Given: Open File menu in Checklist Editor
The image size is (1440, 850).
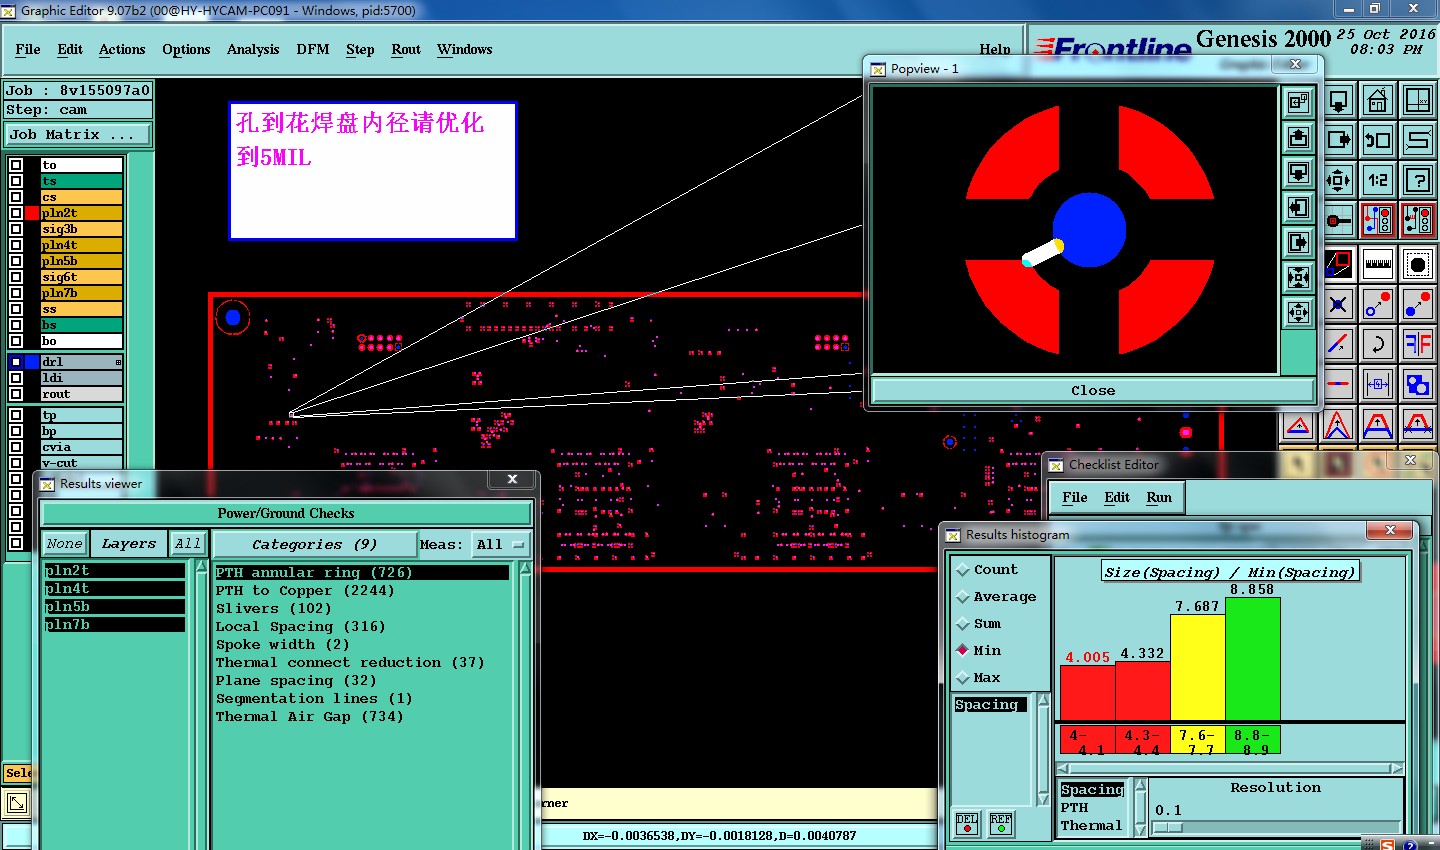Looking at the screenshot, I should 1075,497.
